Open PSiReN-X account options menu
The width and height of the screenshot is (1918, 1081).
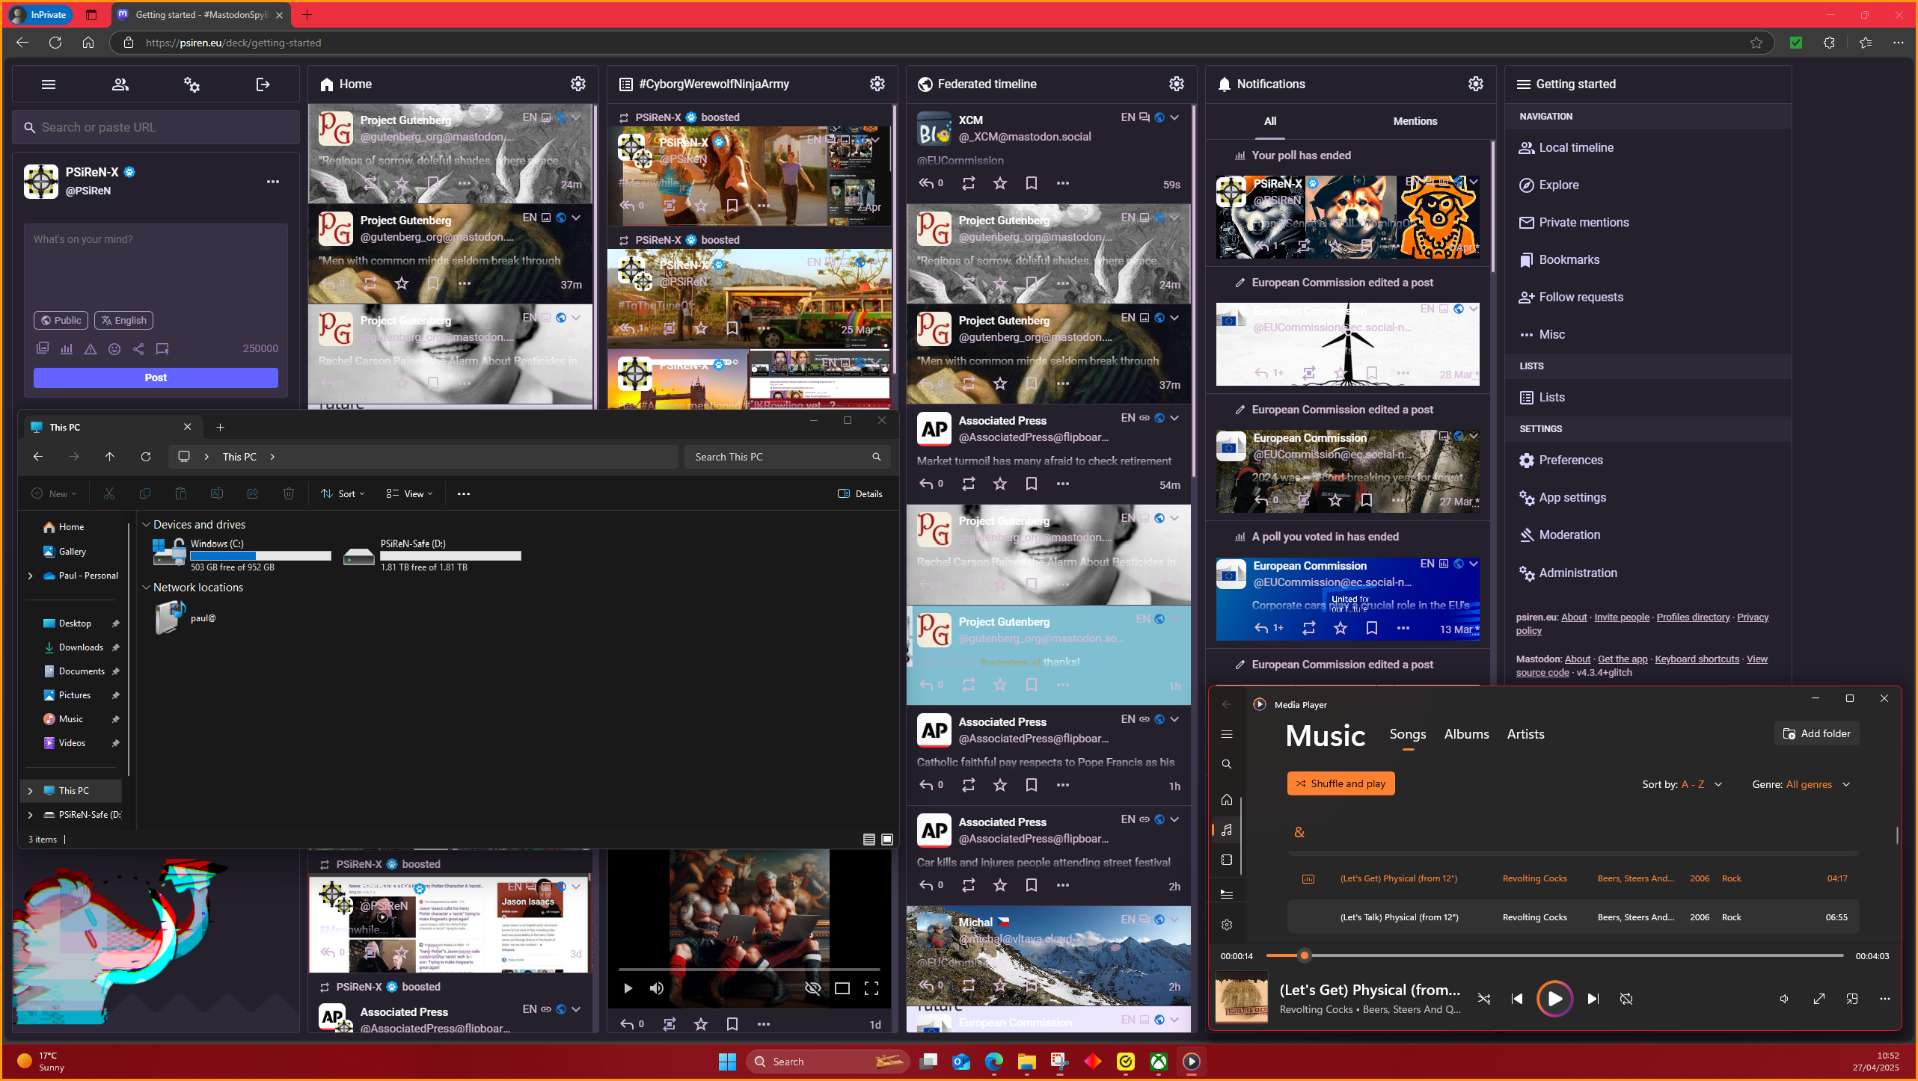[273, 182]
